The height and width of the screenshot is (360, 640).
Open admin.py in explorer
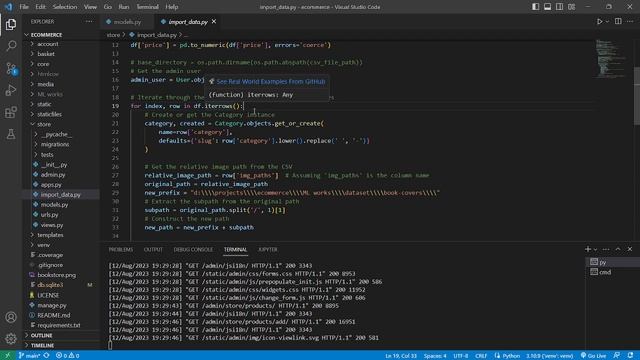(61, 174)
